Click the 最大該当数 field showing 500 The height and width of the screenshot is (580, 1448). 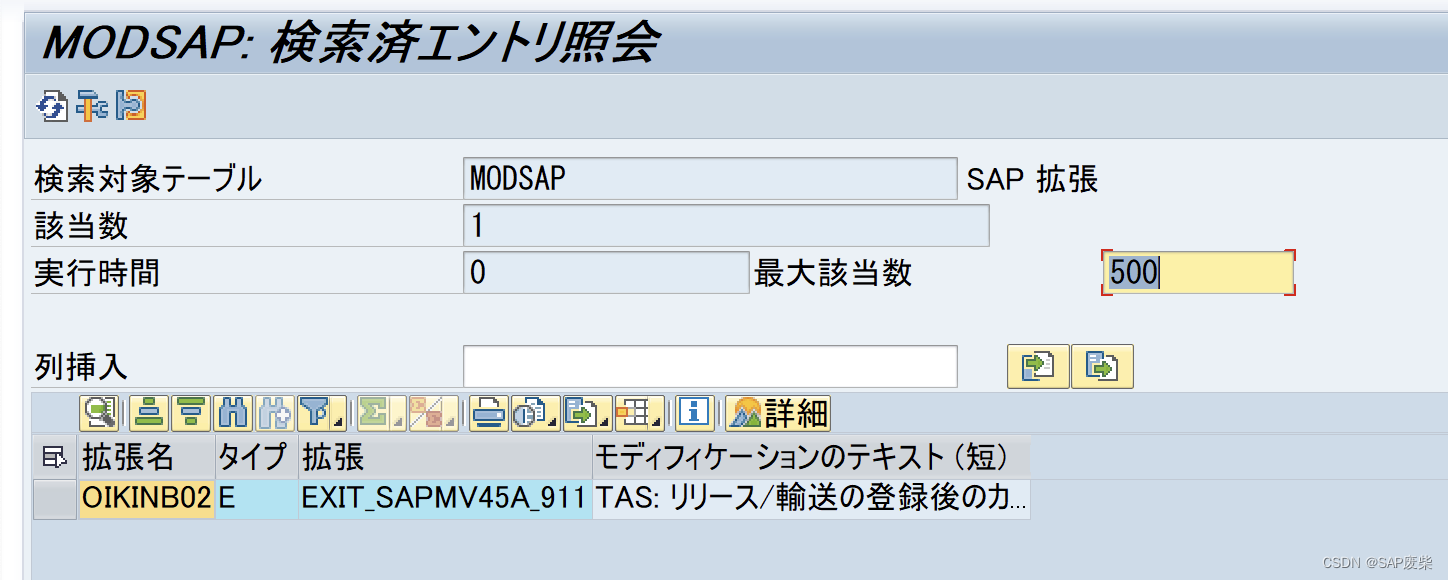tap(1198, 272)
